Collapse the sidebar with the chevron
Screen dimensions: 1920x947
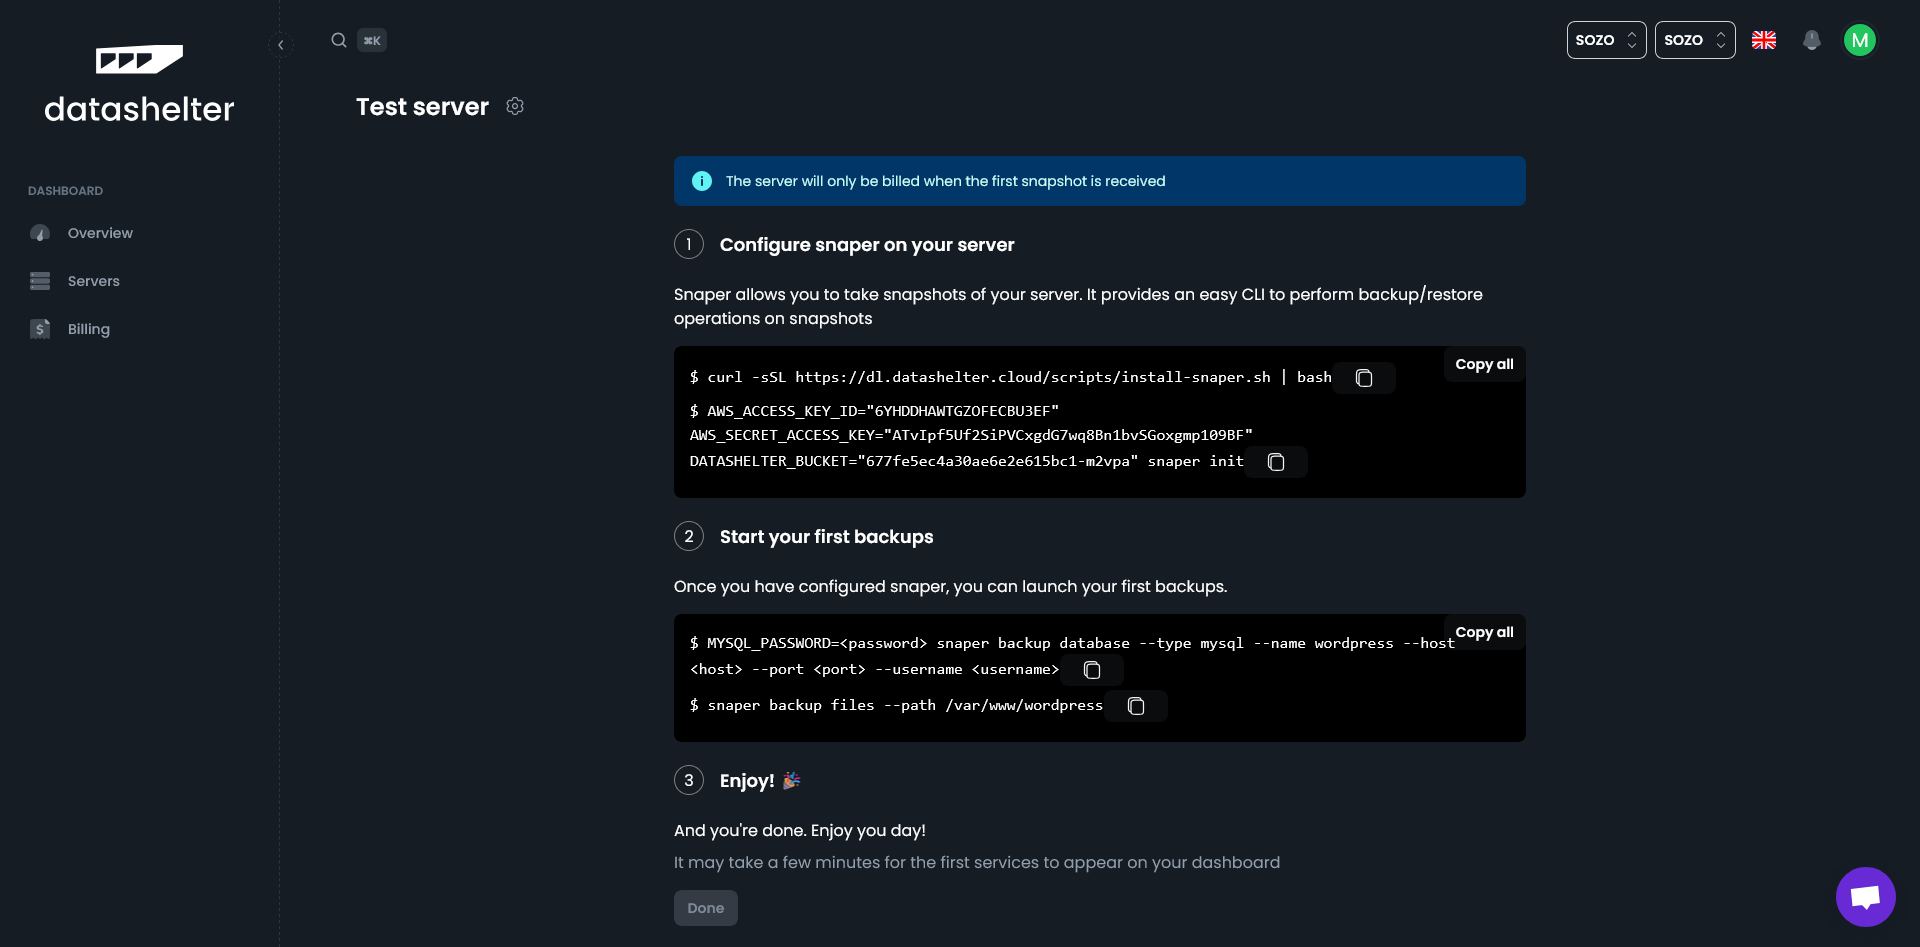(x=281, y=44)
